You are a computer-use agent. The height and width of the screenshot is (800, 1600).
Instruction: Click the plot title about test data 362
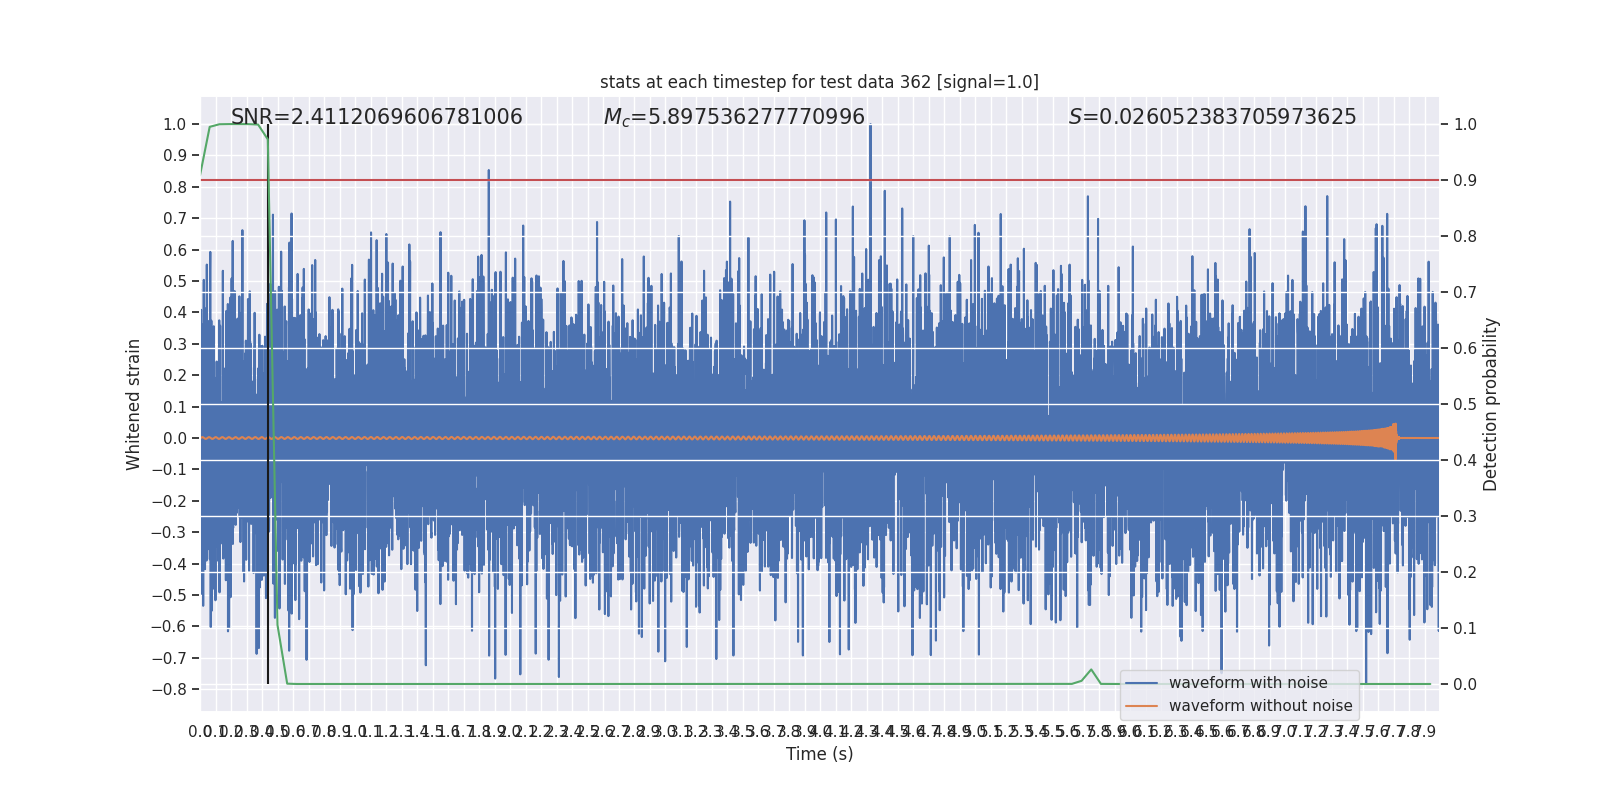[x=819, y=82]
